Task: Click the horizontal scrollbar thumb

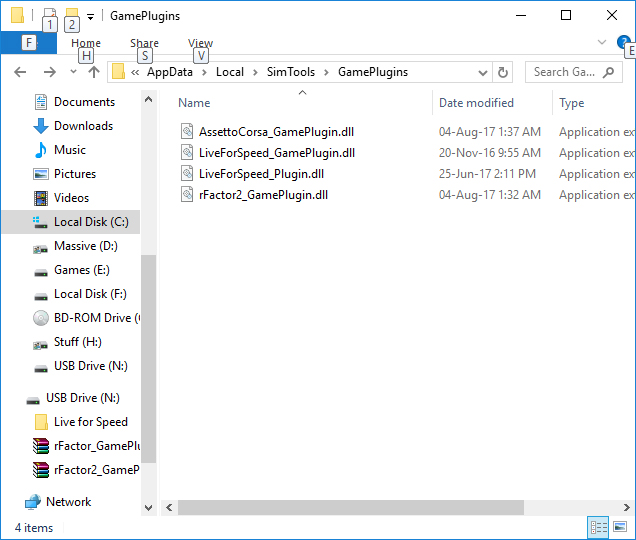Action: [x=351, y=508]
